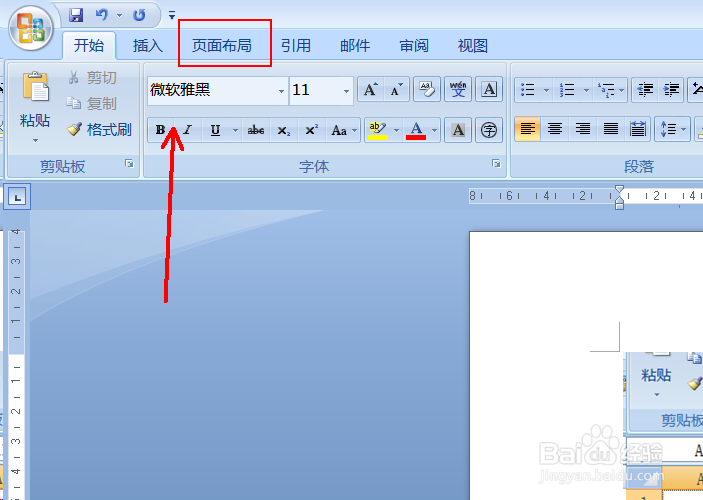The height and width of the screenshot is (500, 703).
Task: Increase paragraph indent
Action: point(671,90)
